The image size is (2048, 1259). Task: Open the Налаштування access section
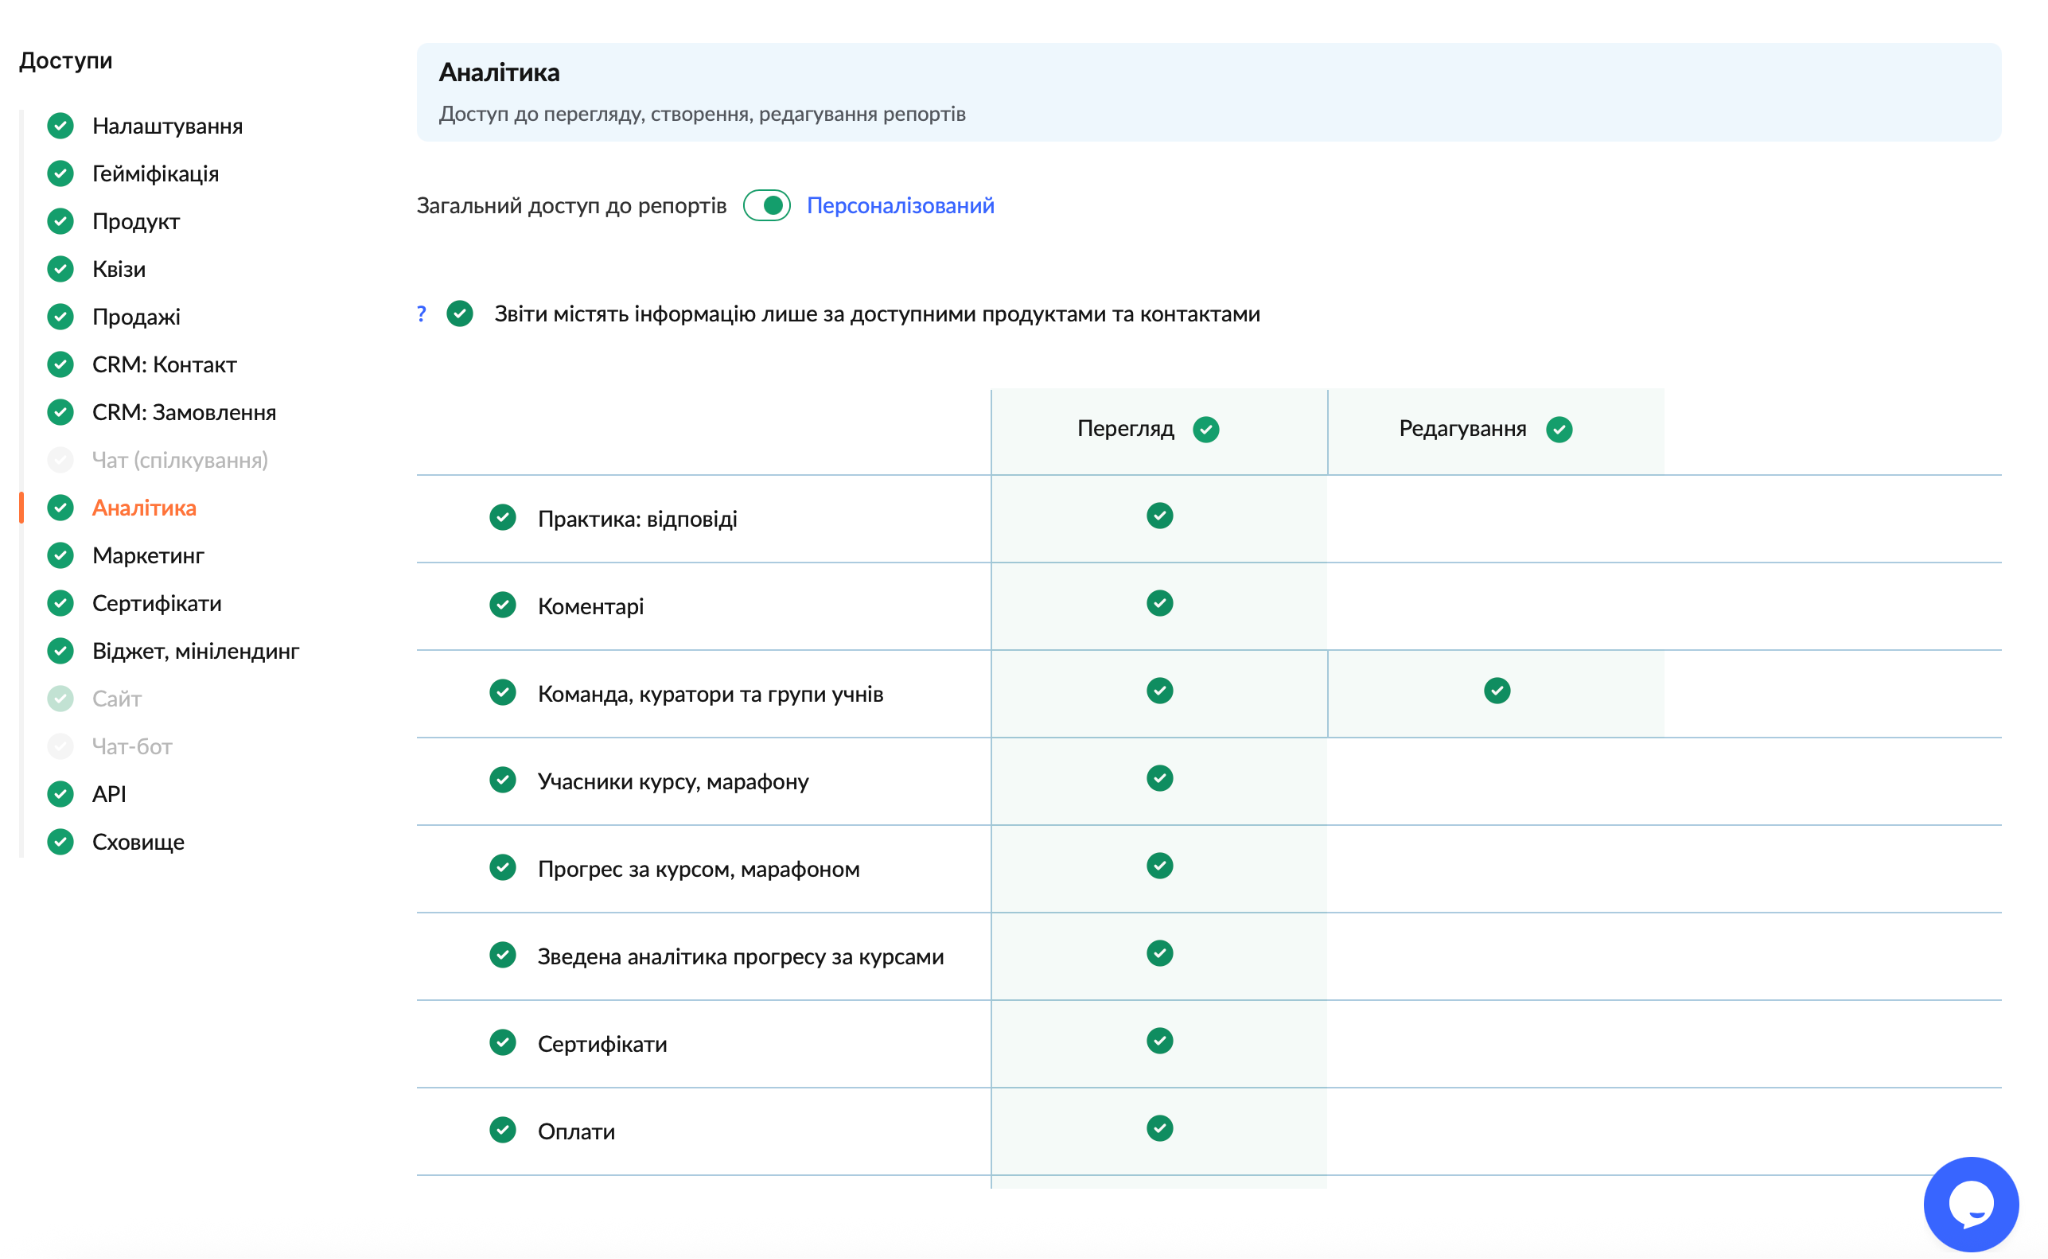167,126
